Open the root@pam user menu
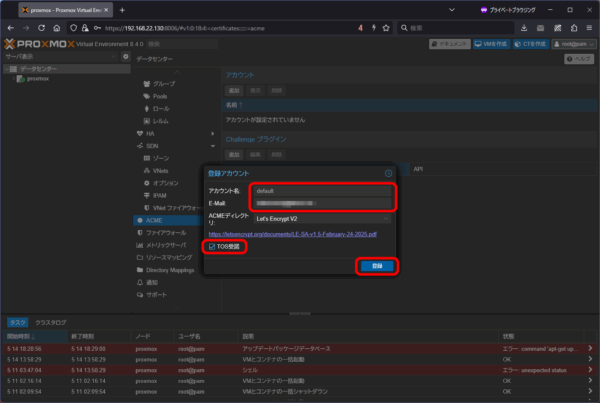This screenshot has height=403, width=600. tap(574, 44)
